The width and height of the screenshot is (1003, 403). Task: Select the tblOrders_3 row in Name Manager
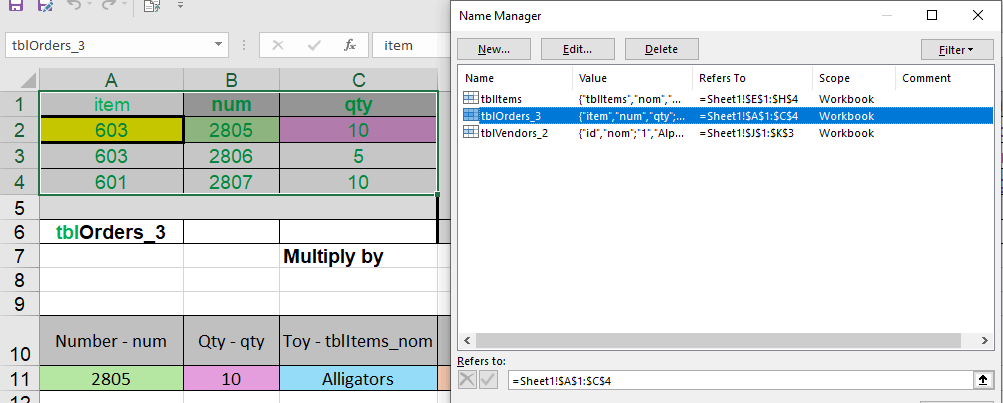click(x=726, y=116)
